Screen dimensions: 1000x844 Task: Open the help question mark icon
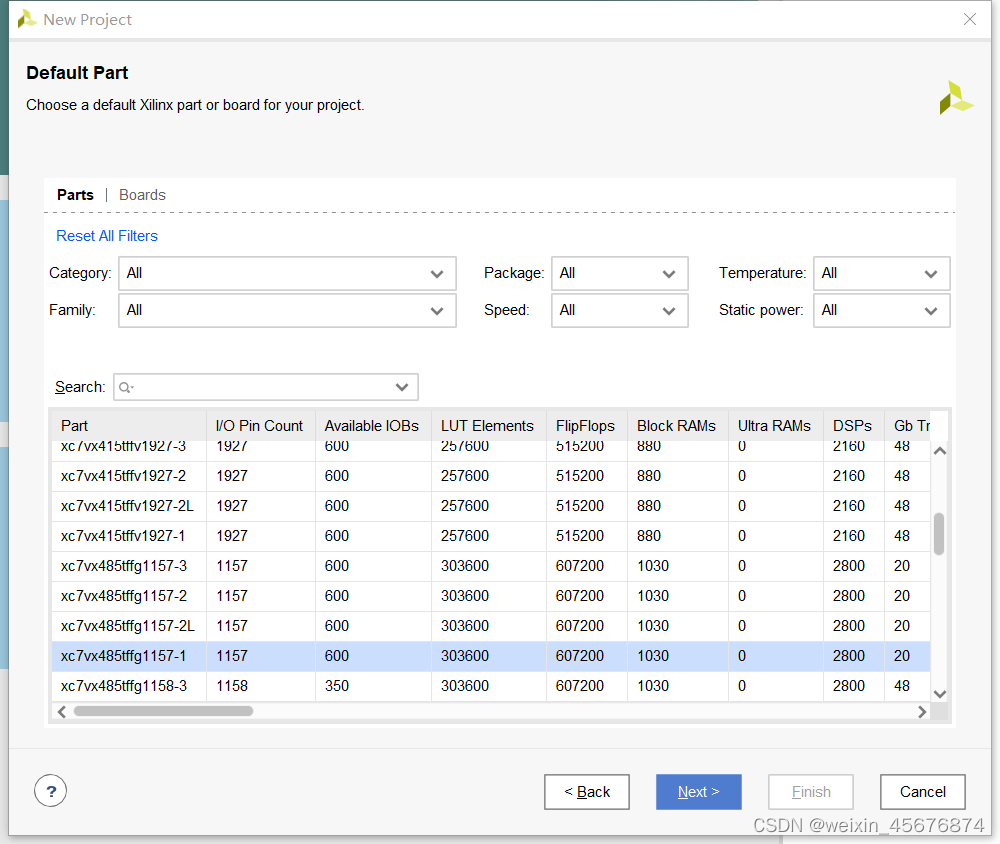tap(50, 791)
